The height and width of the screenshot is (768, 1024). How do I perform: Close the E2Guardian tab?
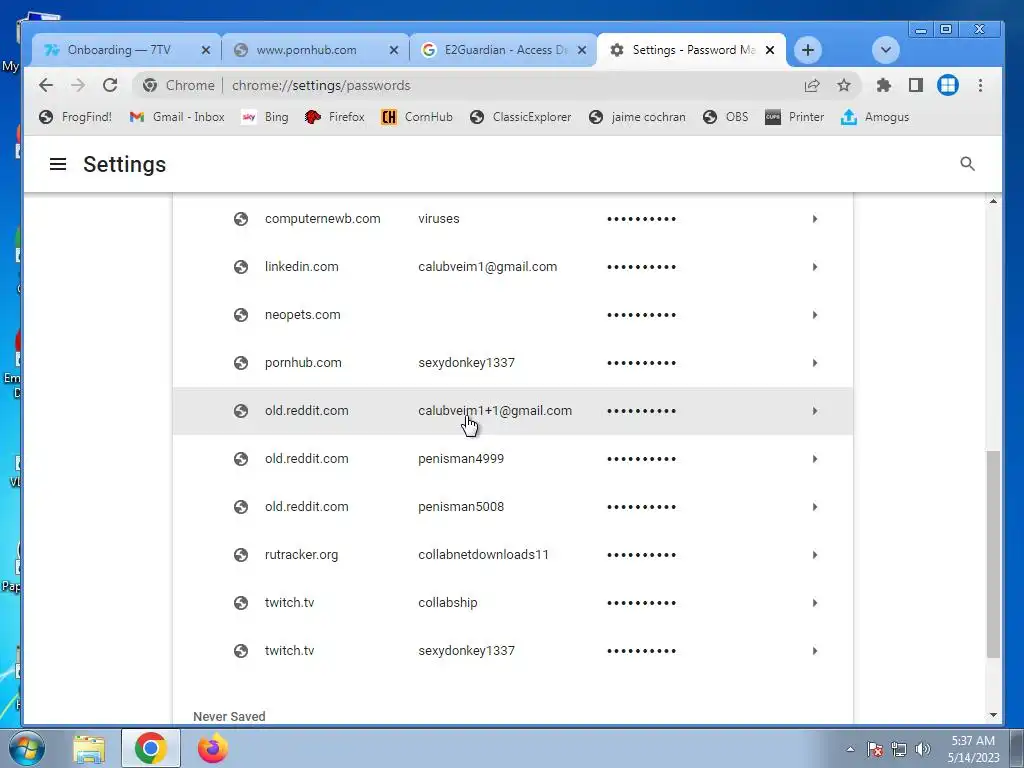point(582,50)
